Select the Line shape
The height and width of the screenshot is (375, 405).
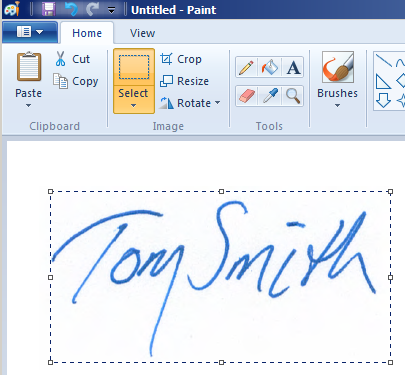383,60
